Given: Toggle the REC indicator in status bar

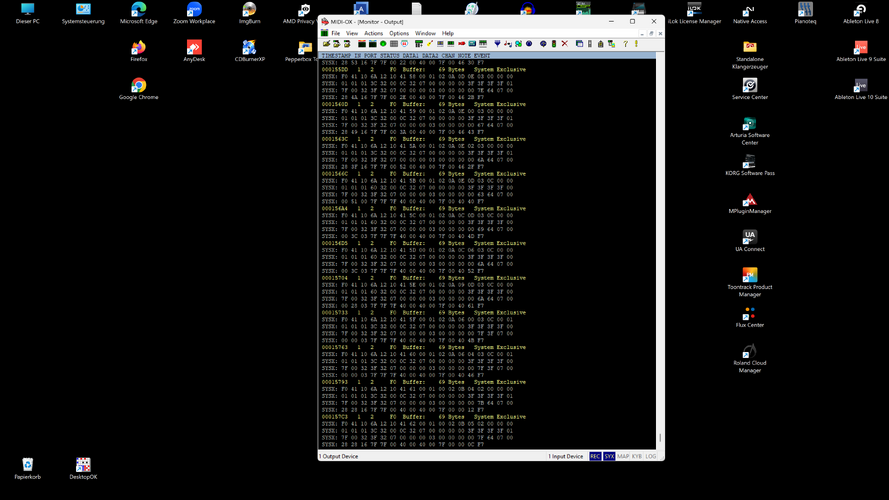Looking at the screenshot, I should [x=595, y=456].
